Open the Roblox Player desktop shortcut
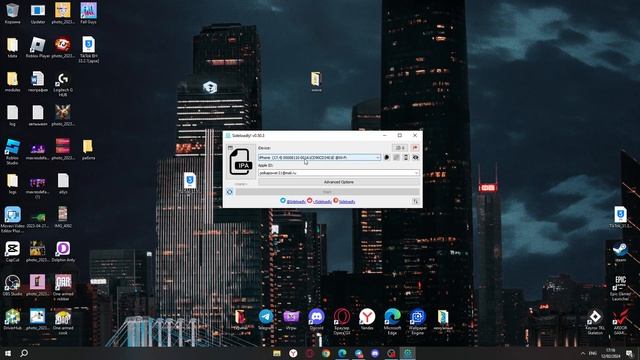 (38, 47)
